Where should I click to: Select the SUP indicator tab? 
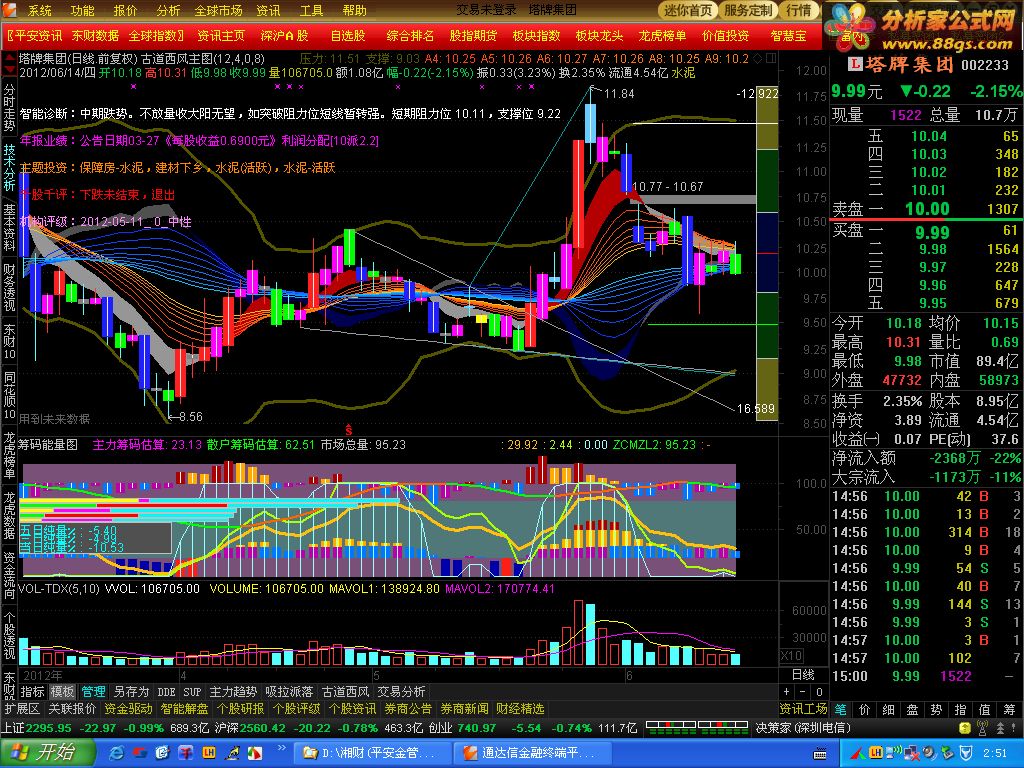coord(192,692)
